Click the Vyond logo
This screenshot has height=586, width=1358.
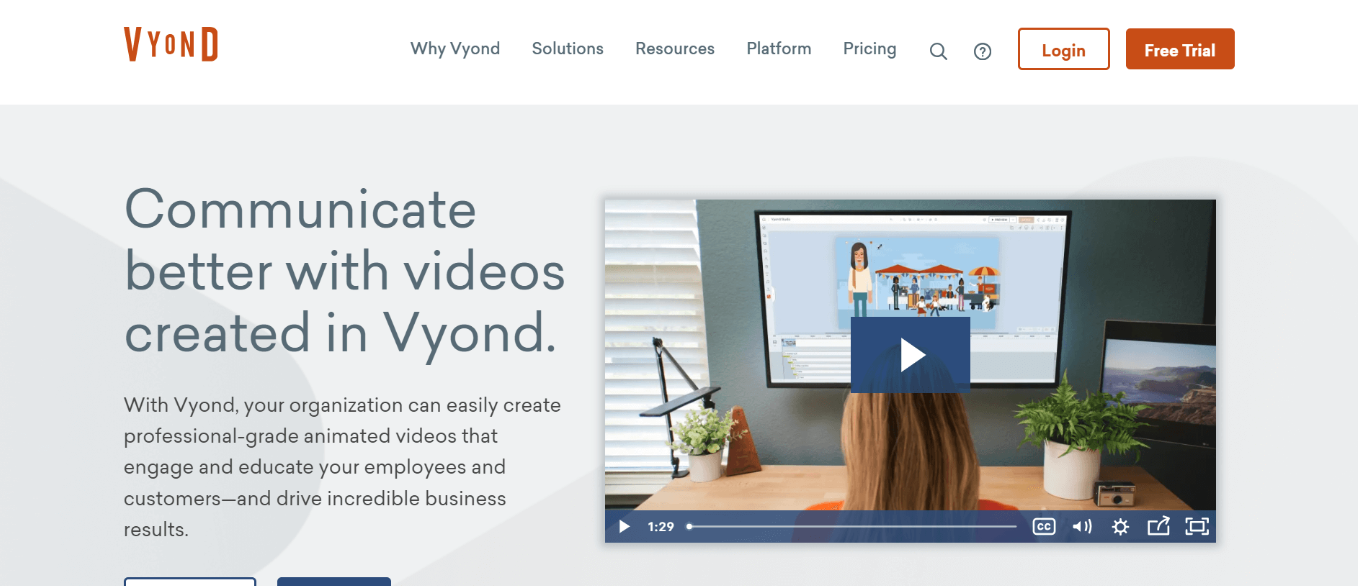[x=171, y=45]
